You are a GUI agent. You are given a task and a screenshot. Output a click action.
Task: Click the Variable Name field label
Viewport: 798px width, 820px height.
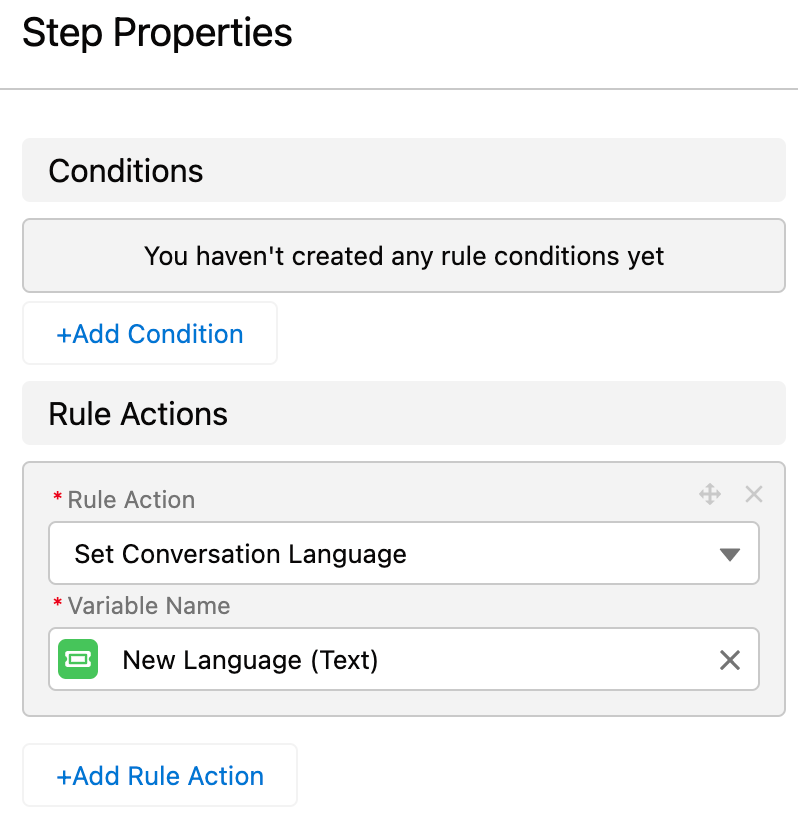(149, 606)
